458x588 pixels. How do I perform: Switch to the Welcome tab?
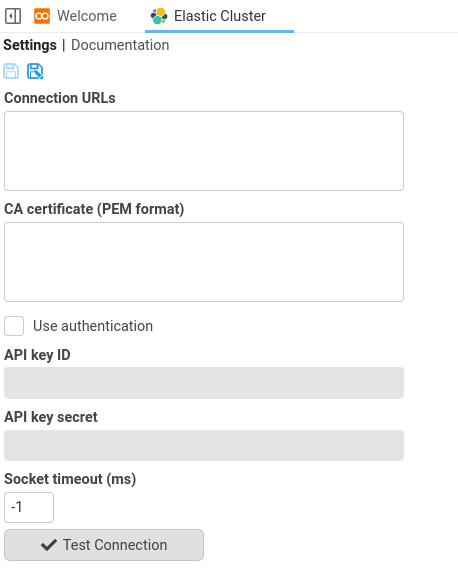[x=75, y=16]
